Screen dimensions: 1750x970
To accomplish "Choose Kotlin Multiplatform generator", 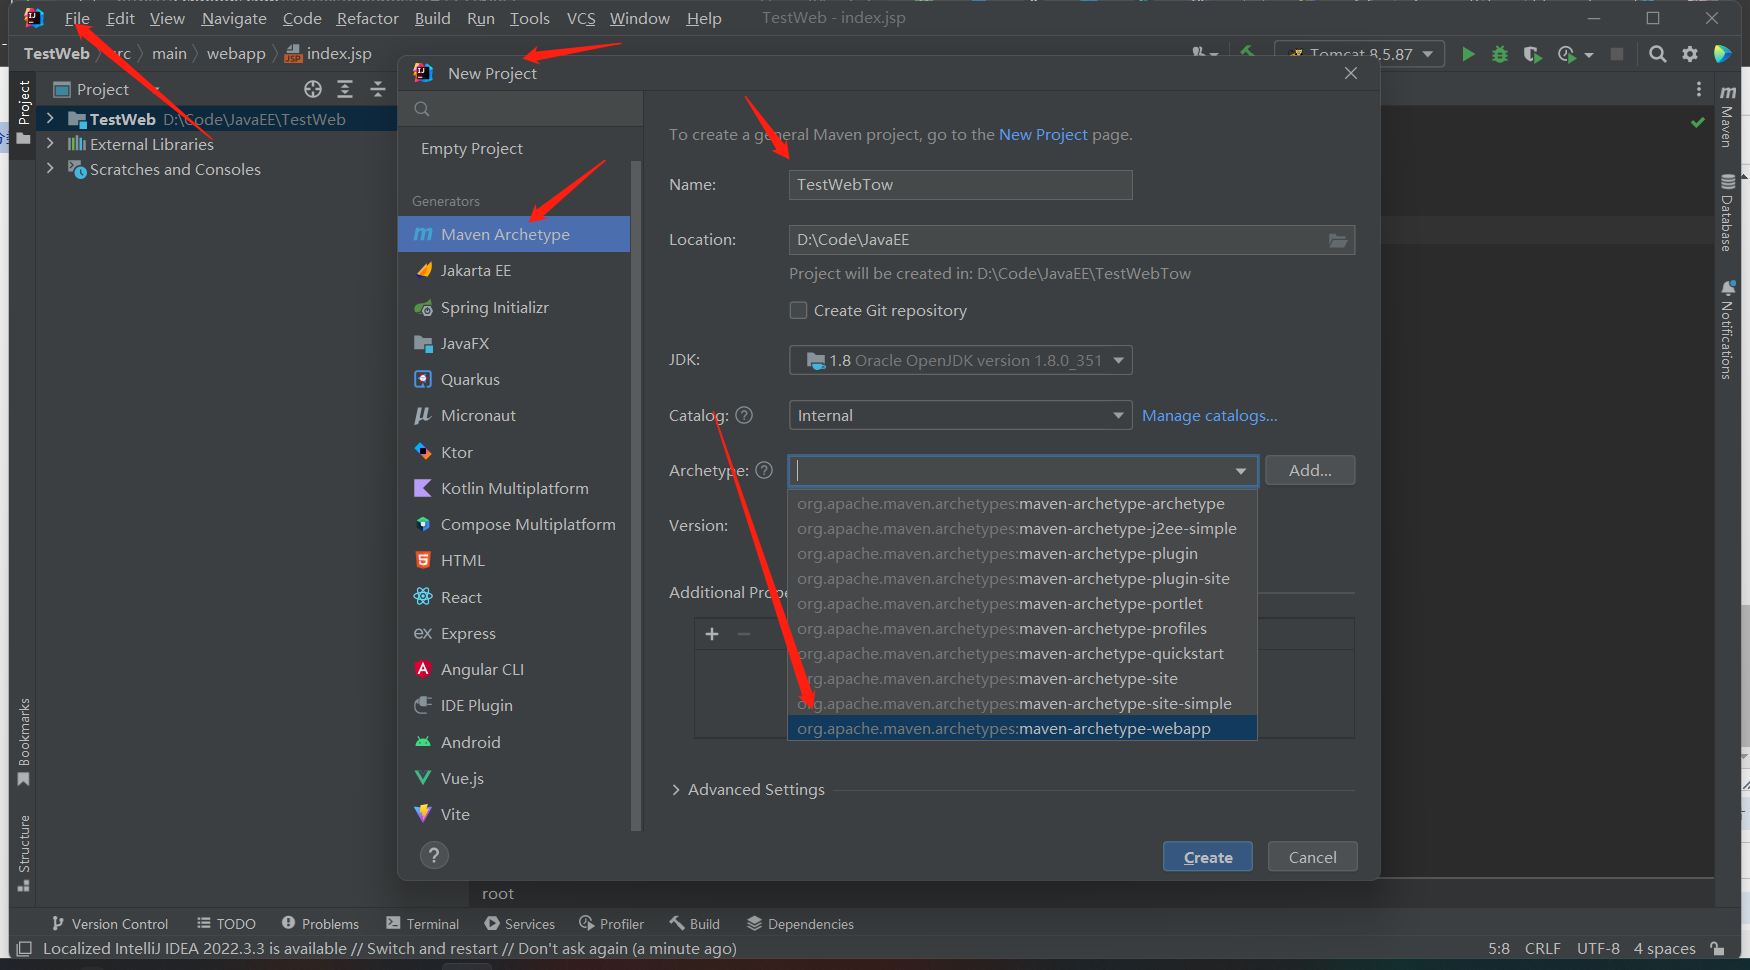I will coord(514,488).
